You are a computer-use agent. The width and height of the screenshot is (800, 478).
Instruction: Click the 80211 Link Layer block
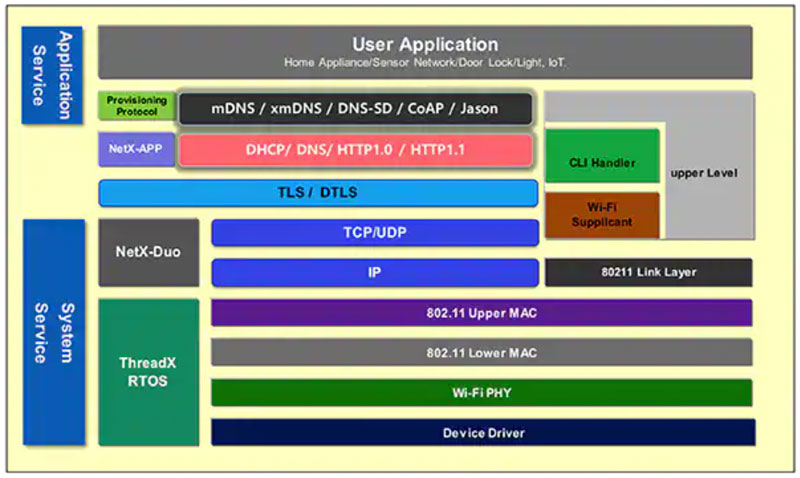click(x=648, y=272)
